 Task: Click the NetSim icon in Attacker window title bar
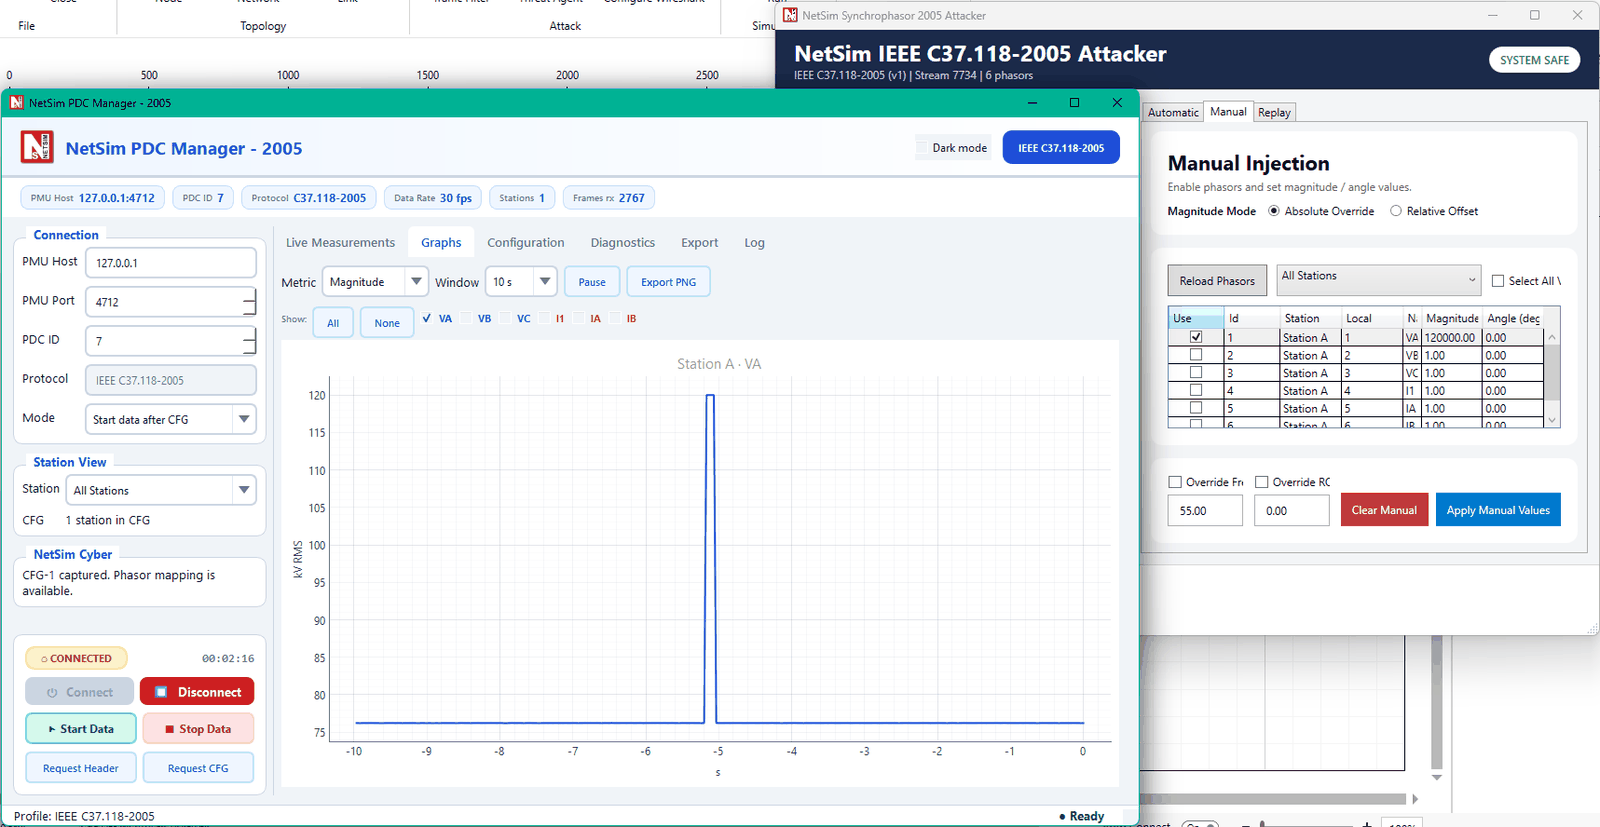tap(790, 15)
